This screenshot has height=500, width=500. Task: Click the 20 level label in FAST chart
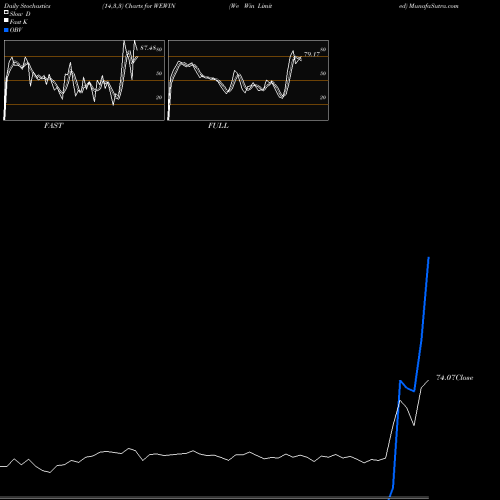click(x=159, y=97)
